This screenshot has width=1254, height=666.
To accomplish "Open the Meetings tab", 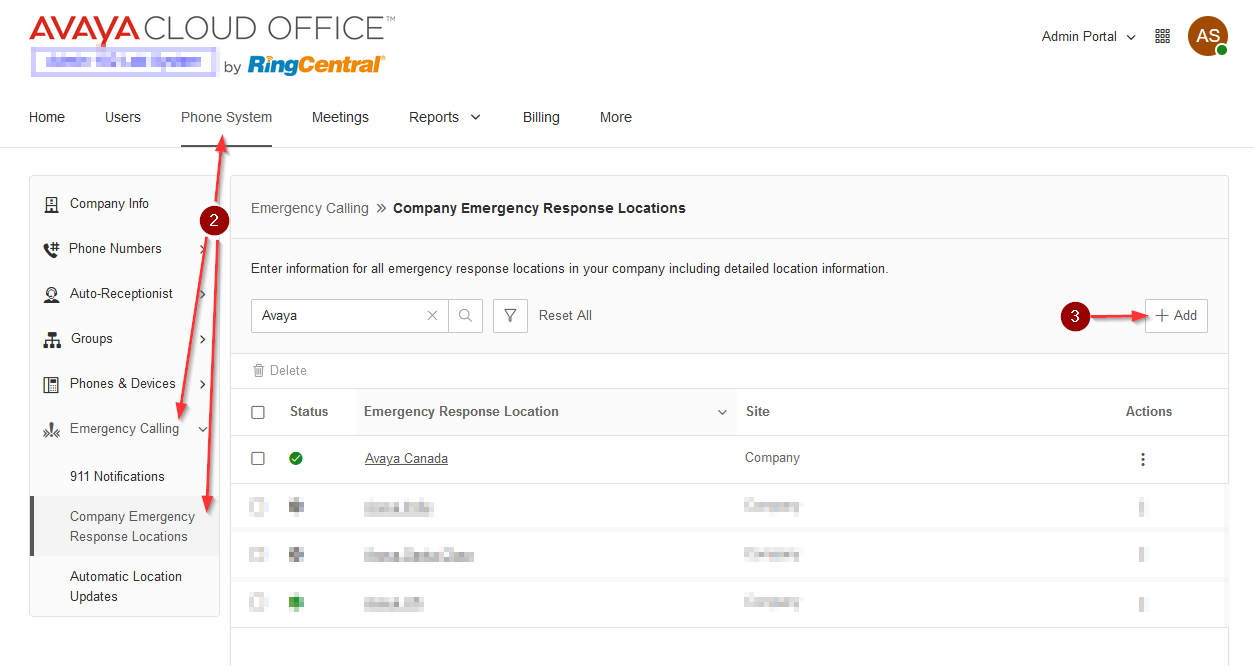I will 340,117.
